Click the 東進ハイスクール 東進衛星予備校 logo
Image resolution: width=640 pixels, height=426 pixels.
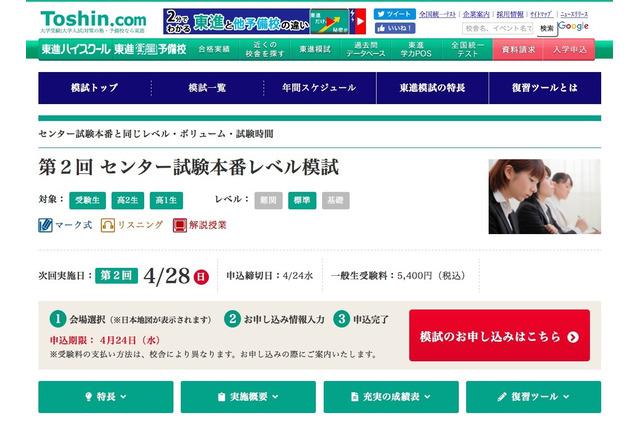pyautogui.click(x=114, y=49)
